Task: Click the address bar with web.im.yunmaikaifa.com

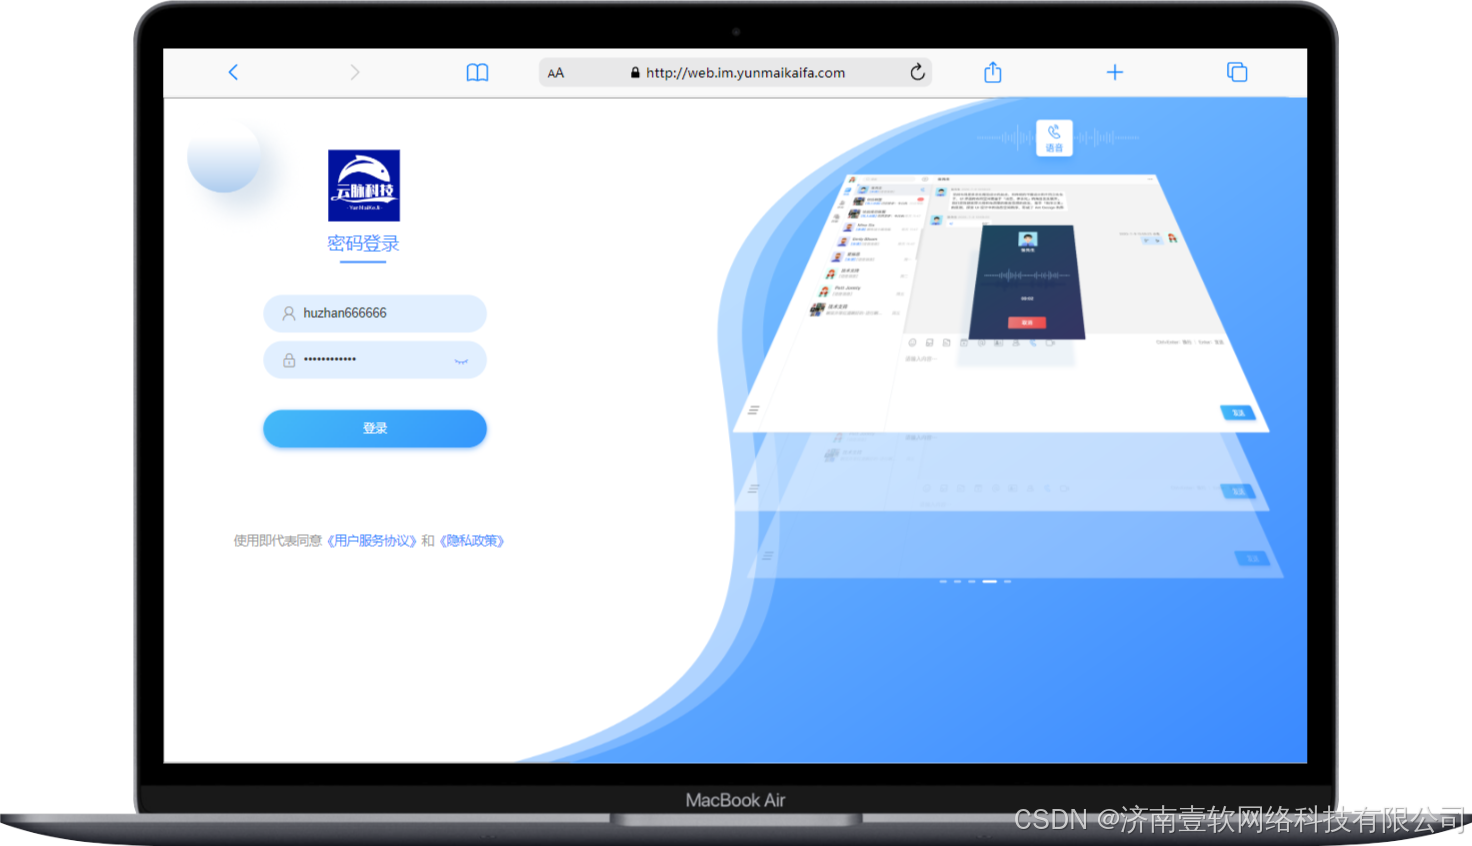Action: pos(735,72)
